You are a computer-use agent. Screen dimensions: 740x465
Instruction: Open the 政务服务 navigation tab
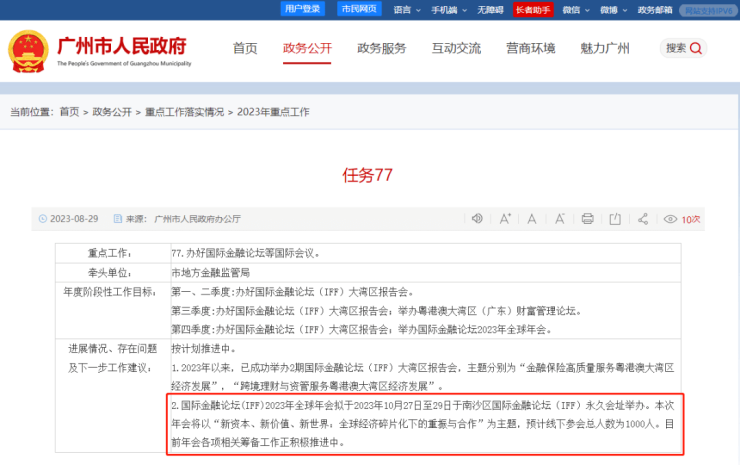382,48
